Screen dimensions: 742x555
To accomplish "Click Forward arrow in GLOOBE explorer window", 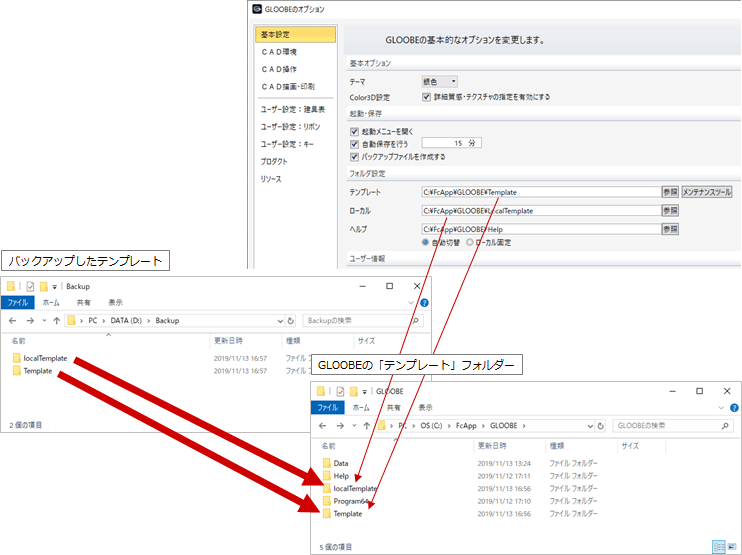I will 340,426.
